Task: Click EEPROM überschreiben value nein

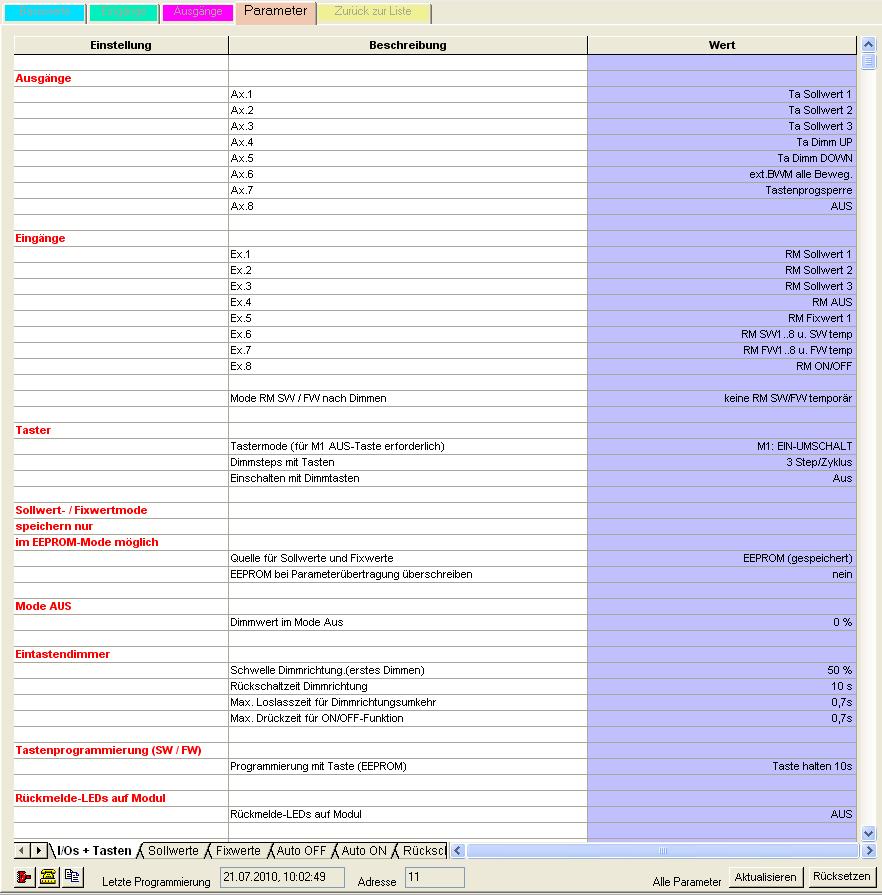Action: [722, 574]
